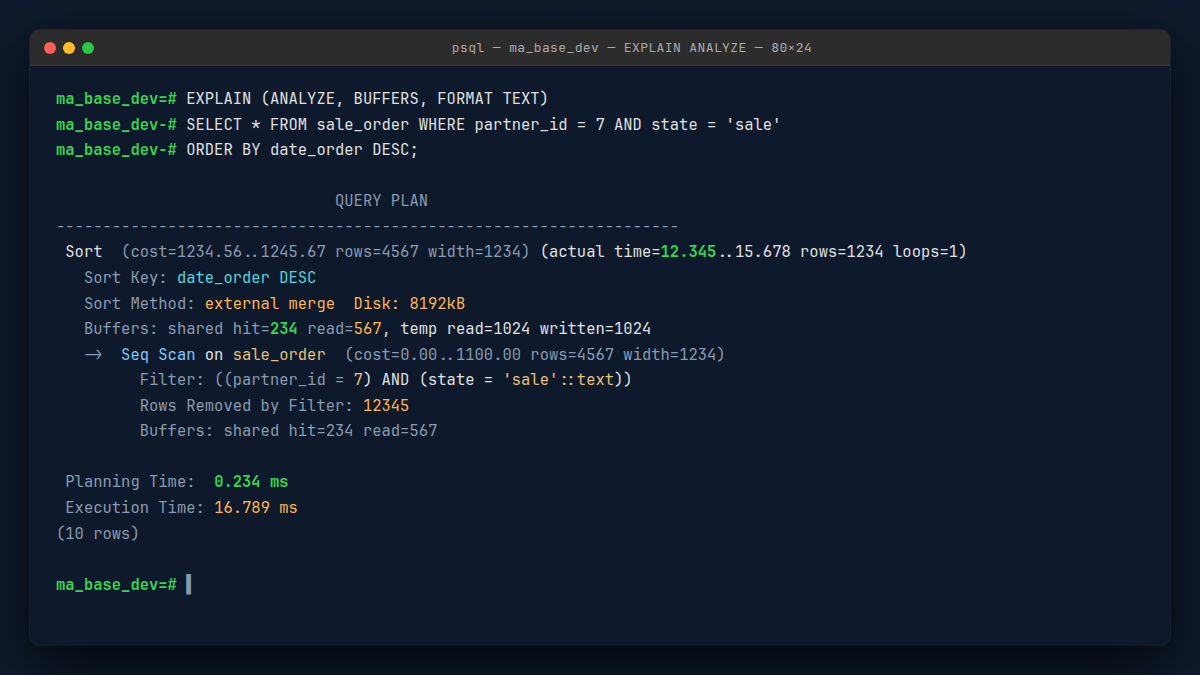
Task: Click the 'SELECT * FROM sale_order' query line
Action: pos(484,124)
